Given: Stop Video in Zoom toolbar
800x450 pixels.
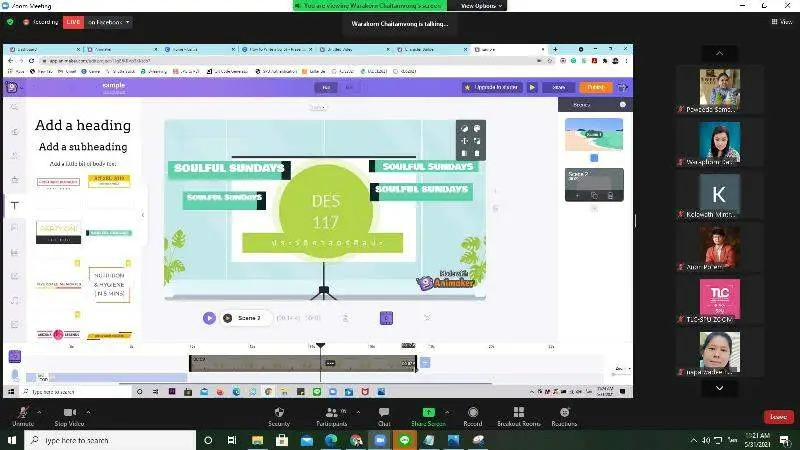Looking at the screenshot, I should coord(69,412).
